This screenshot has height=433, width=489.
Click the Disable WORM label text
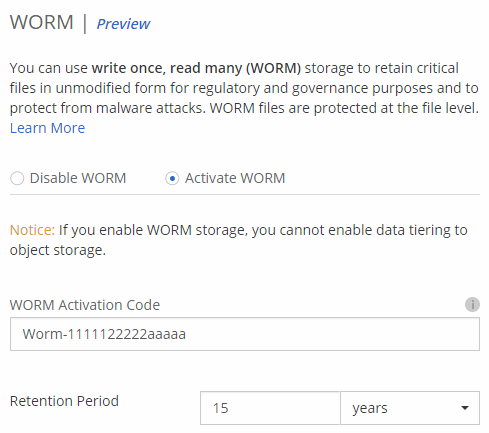(x=78, y=178)
